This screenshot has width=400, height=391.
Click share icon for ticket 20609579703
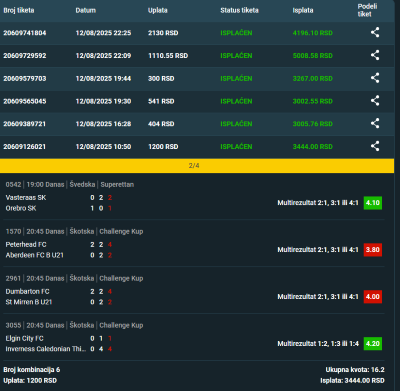375,78
